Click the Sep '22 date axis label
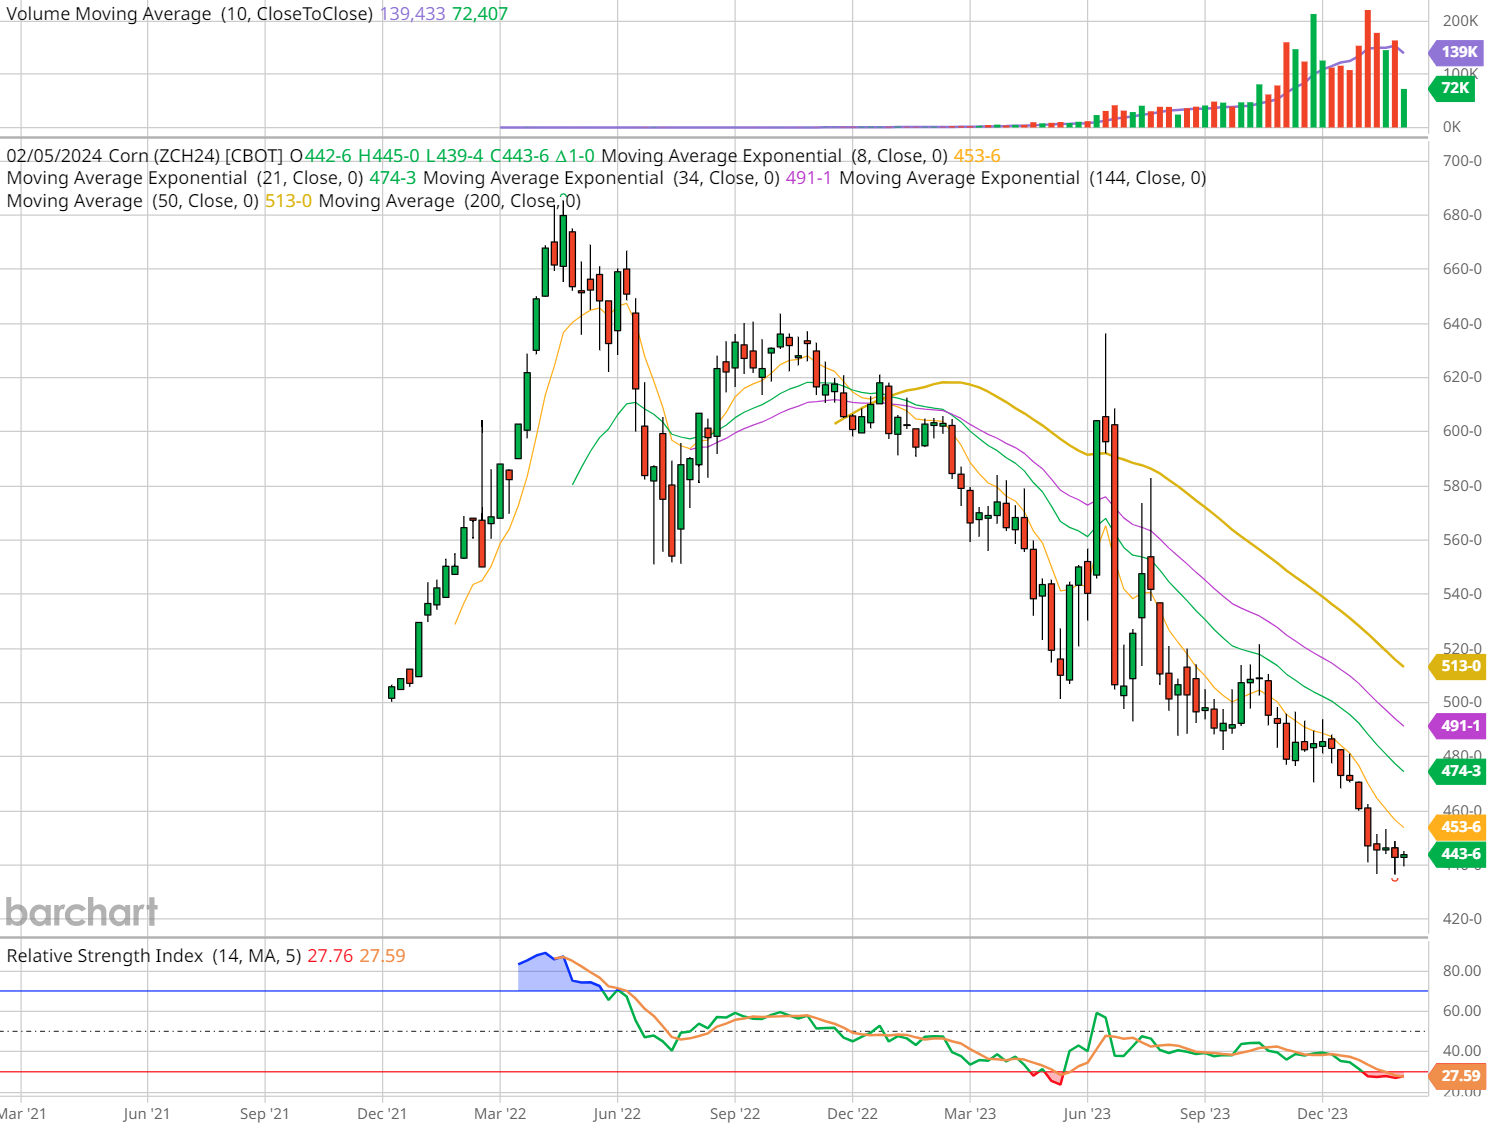The image size is (1488, 1131). pos(735,1114)
